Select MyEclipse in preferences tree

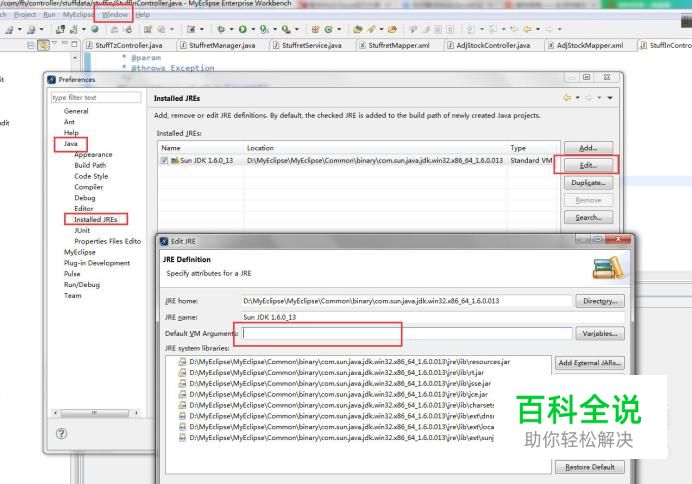coord(79,252)
